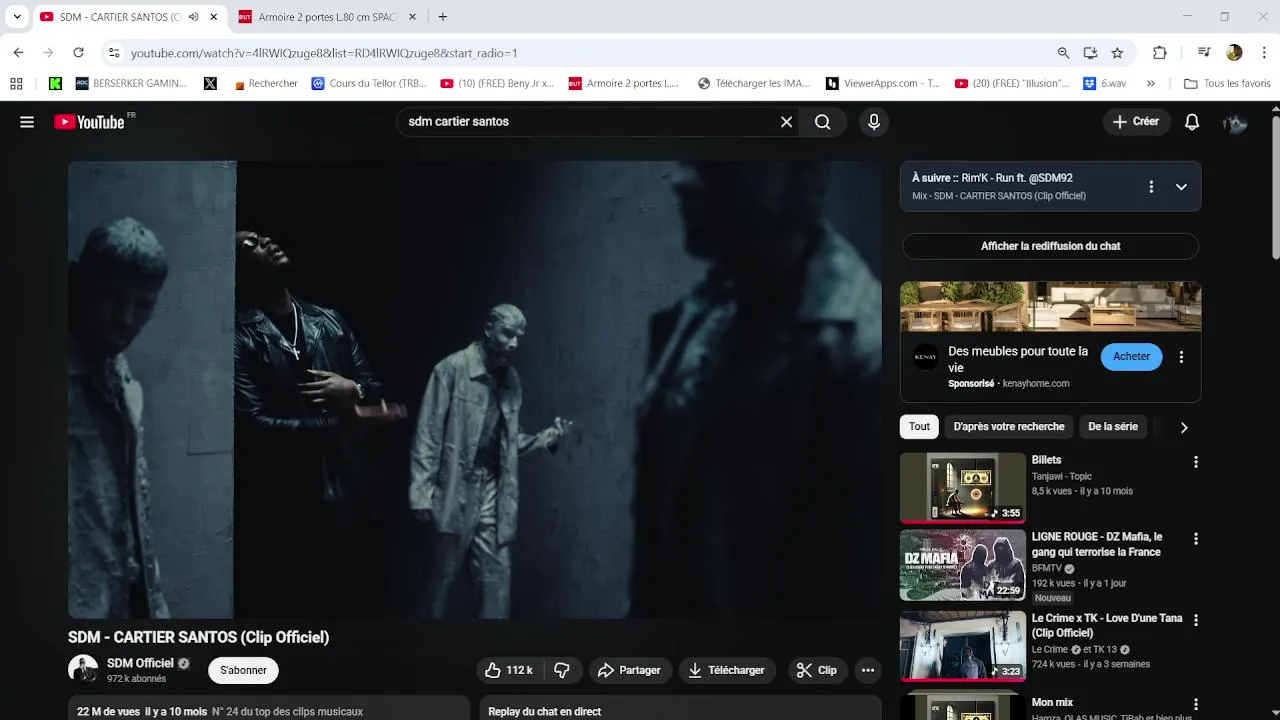Switch to the Armoire 2 portes tab
Viewport: 1280px width, 720px height.
pyautogui.click(x=328, y=17)
